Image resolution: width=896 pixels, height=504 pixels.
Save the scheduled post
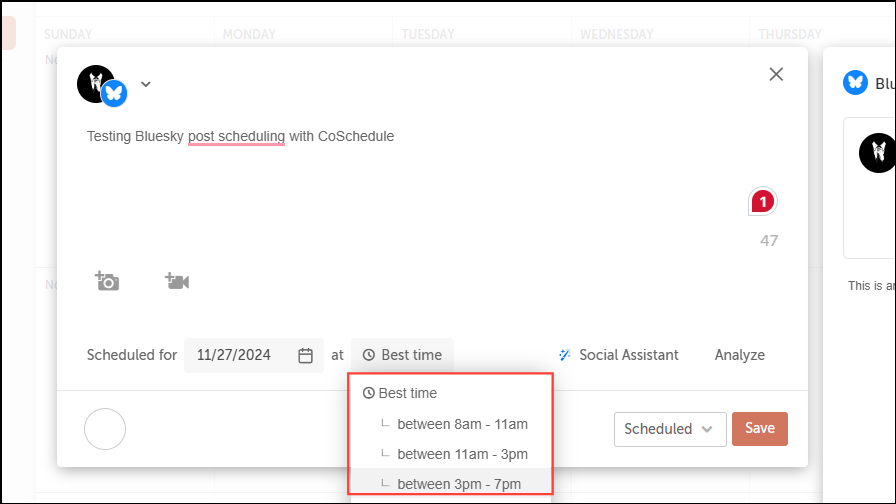click(x=760, y=429)
